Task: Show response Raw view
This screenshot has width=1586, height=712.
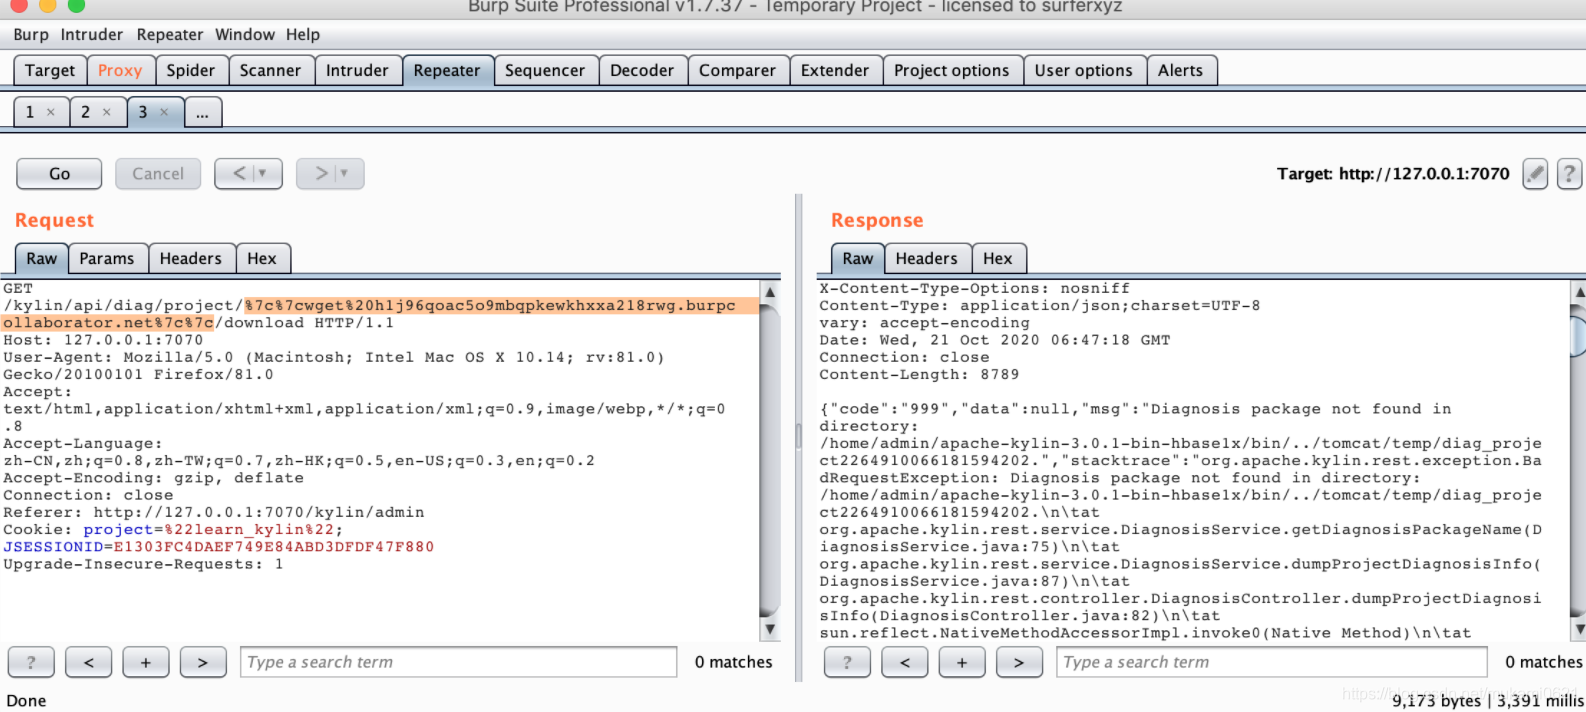Action: 858,259
